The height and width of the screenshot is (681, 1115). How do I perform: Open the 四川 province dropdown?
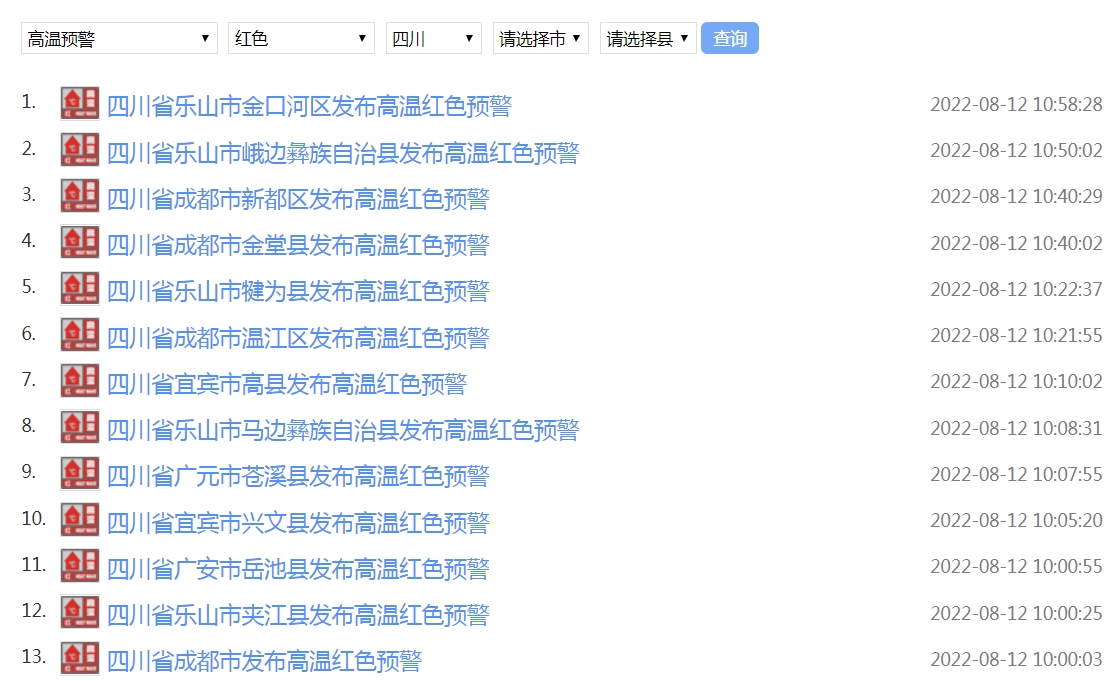coord(434,39)
